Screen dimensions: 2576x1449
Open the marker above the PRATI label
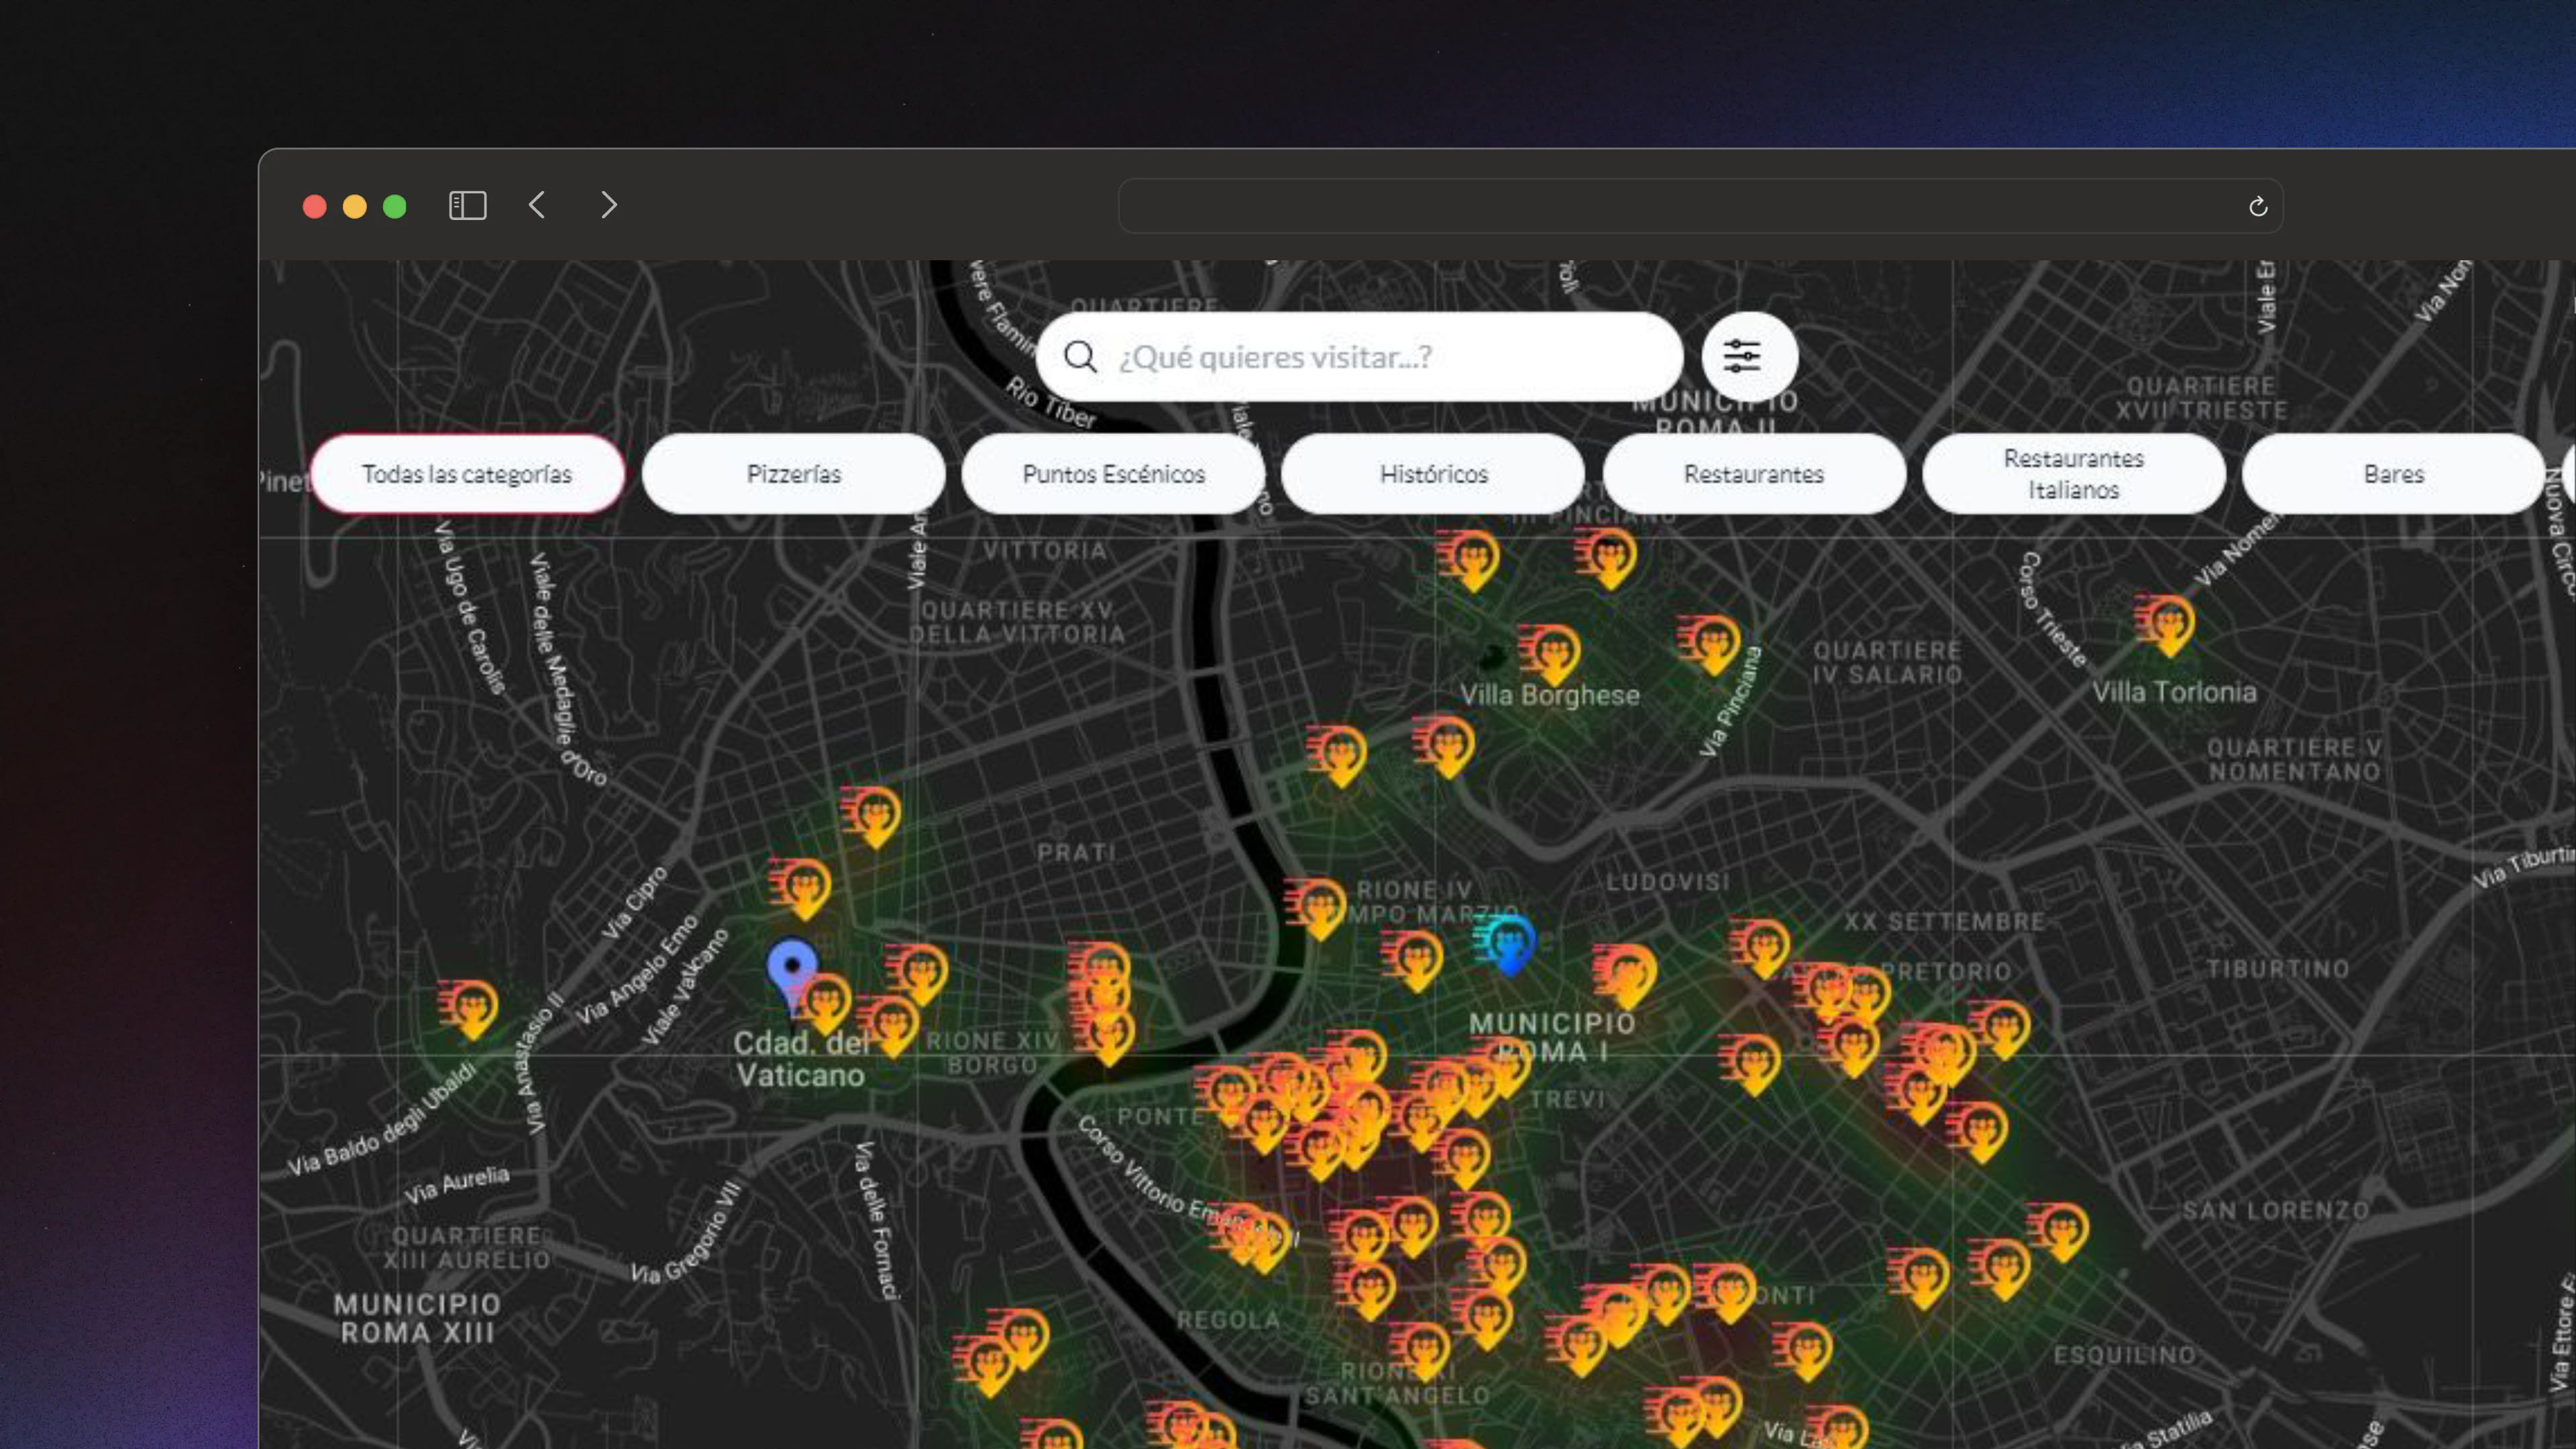coord(872,816)
